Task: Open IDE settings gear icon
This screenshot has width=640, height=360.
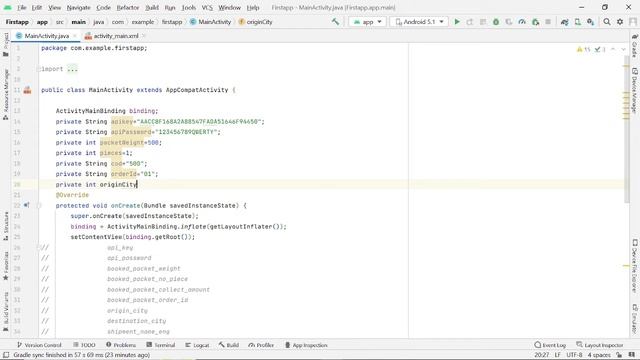Action: [620, 22]
